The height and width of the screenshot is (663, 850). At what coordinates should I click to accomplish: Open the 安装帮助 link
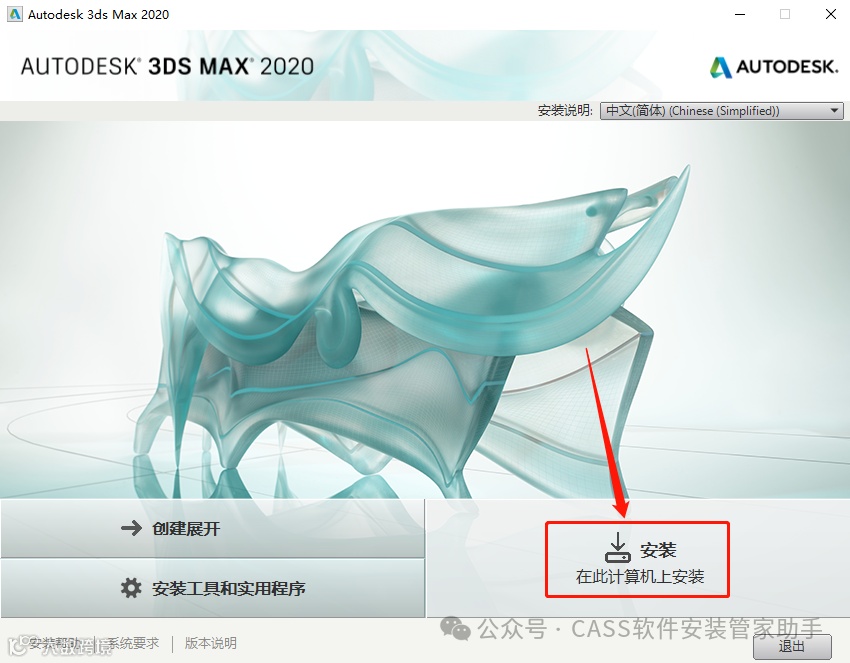[56, 643]
